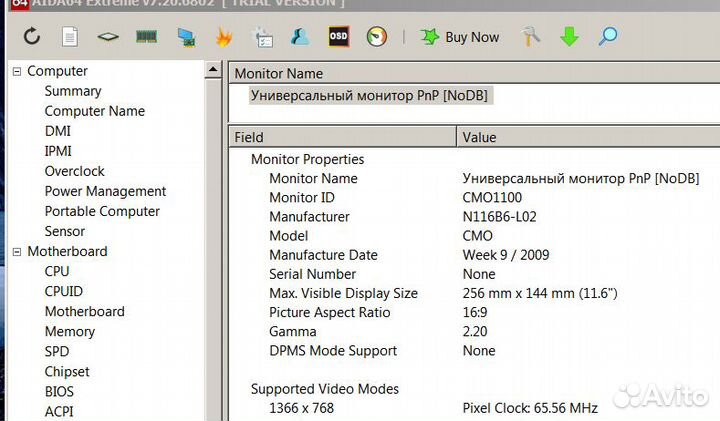Viewport: 720px width, 421px height.
Task: Open the DMI page
Action: coord(58,131)
